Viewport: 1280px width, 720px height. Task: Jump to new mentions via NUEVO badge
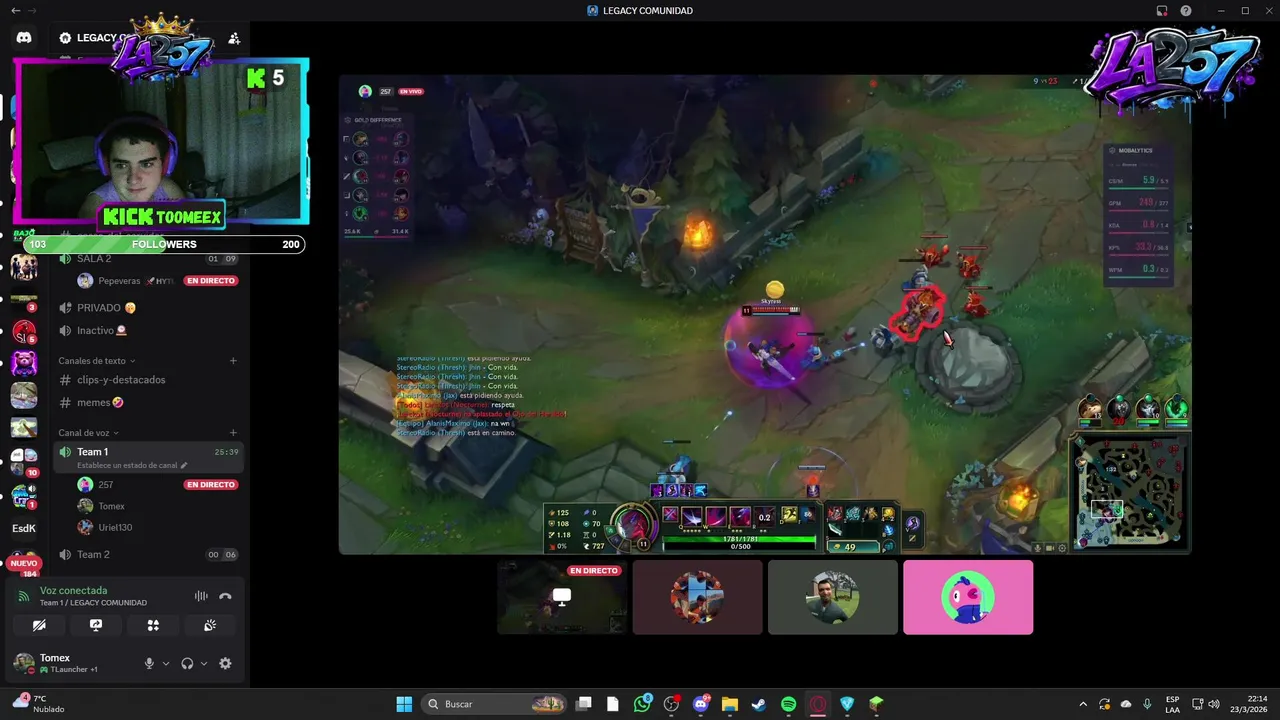23,564
